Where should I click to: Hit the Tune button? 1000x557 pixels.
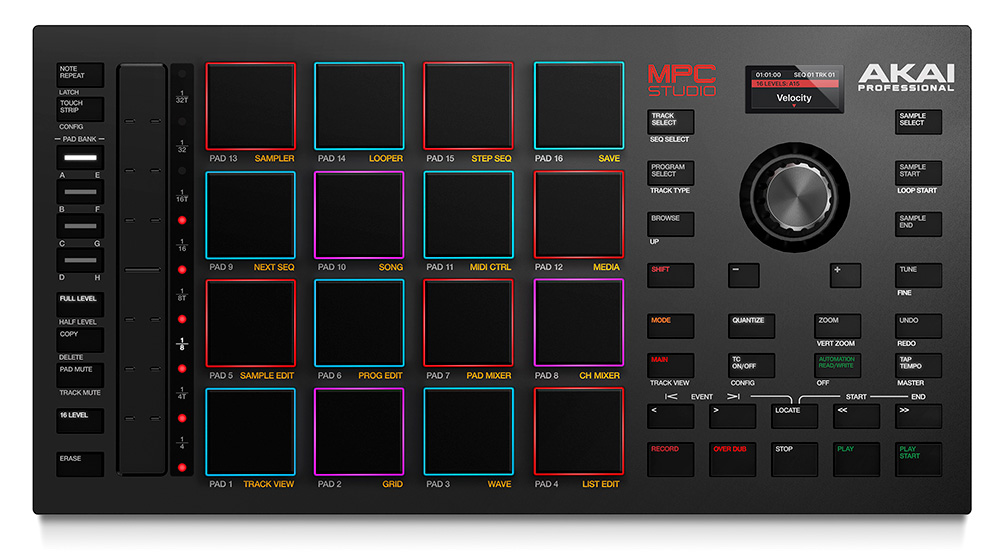tap(918, 275)
